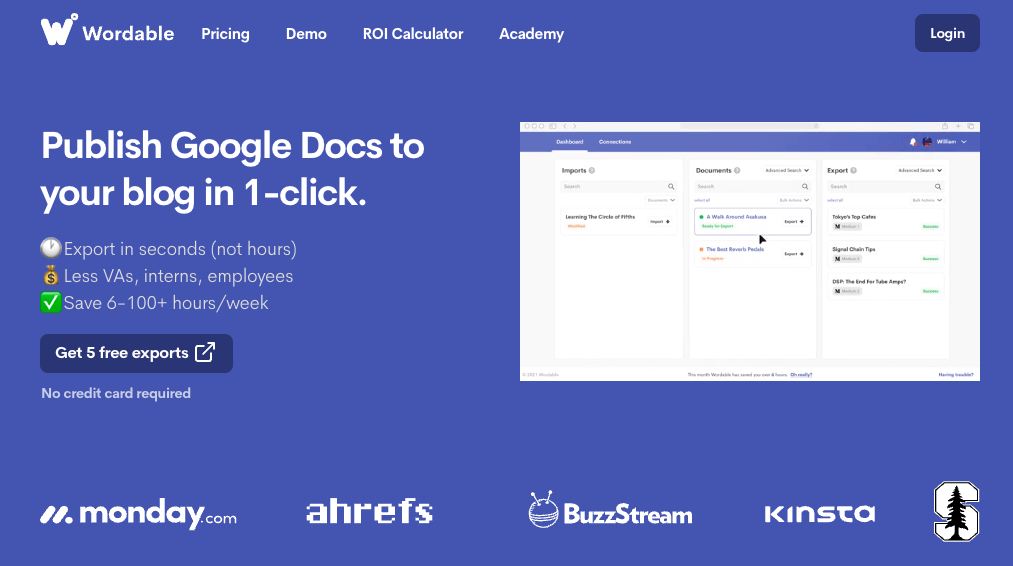
Task: Click the green checkmark emoji beside Save hours
Action: (x=50, y=302)
